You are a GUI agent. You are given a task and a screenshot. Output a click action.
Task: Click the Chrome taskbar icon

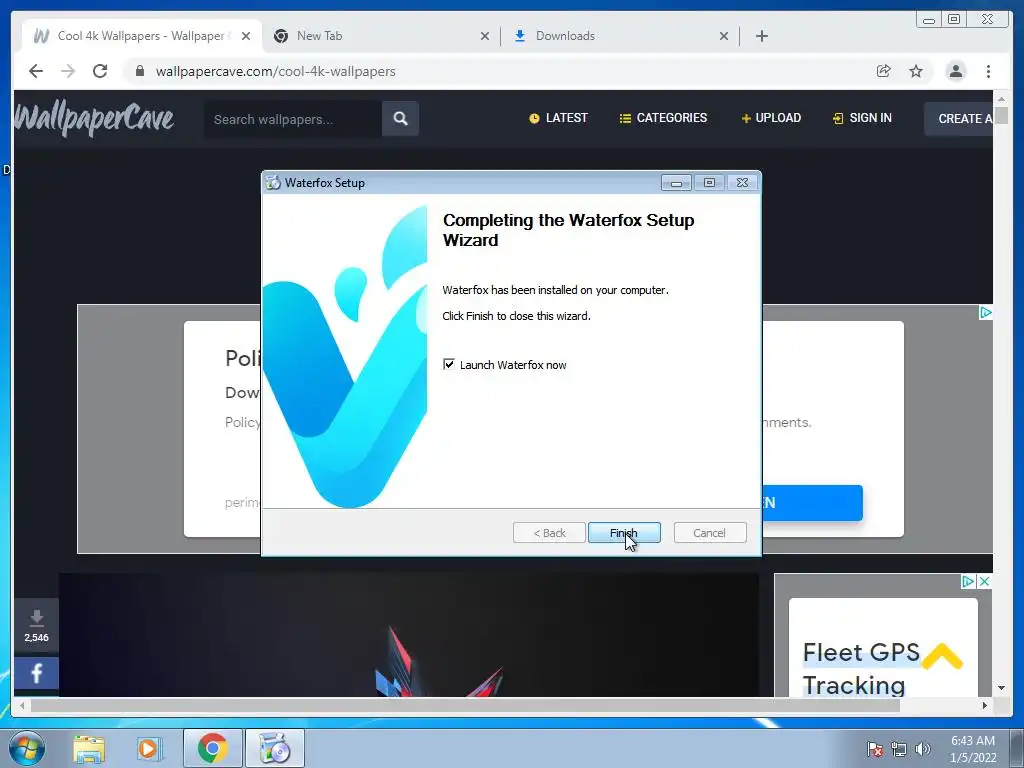pyautogui.click(x=212, y=748)
